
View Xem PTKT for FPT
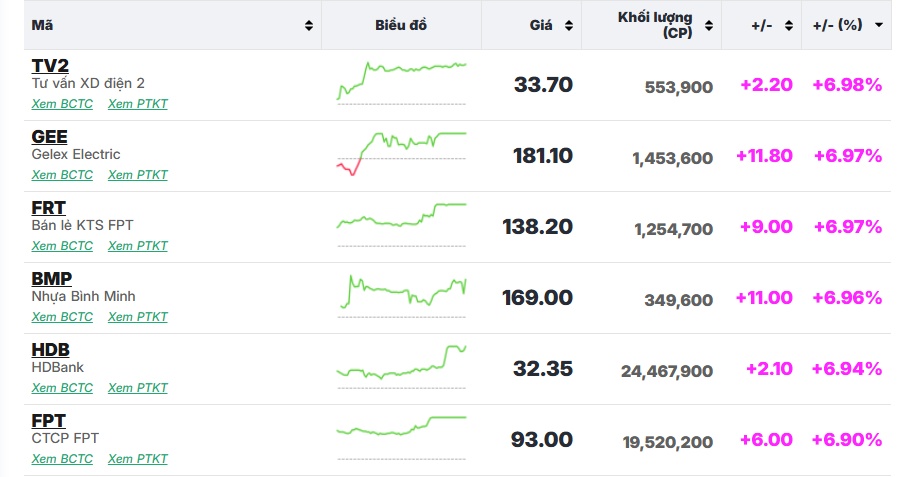pyautogui.click(x=138, y=459)
